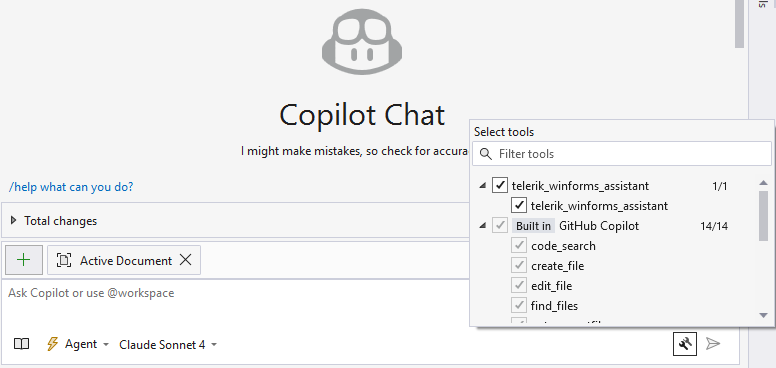Click the 1/1 tool count
776x368 pixels.
720,186
